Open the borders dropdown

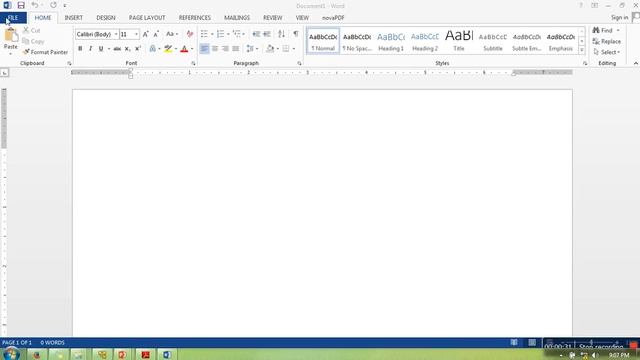point(293,49)
